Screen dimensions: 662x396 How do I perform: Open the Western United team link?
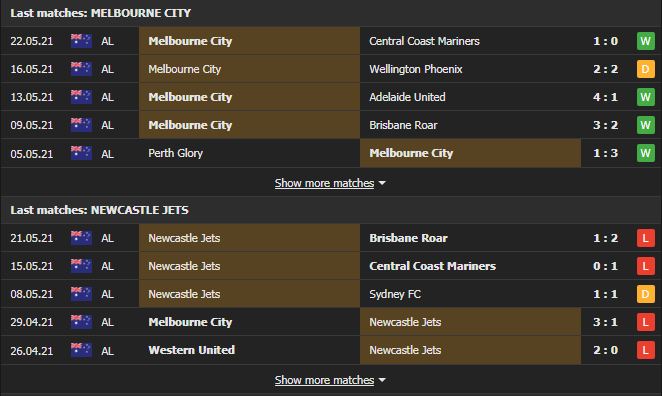tap(191, 350)
